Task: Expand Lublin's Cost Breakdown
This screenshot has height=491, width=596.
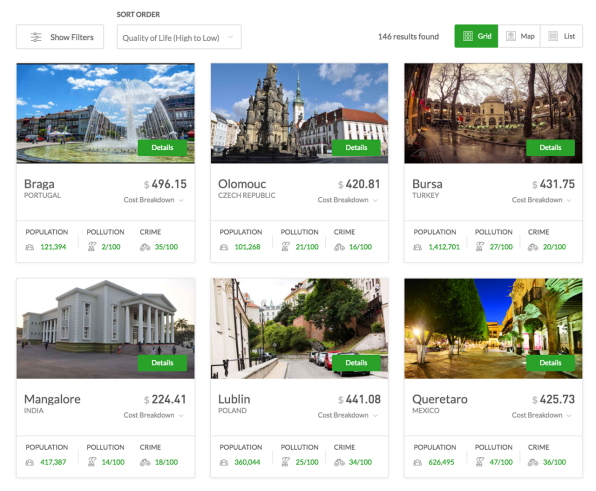Action: 348,415
